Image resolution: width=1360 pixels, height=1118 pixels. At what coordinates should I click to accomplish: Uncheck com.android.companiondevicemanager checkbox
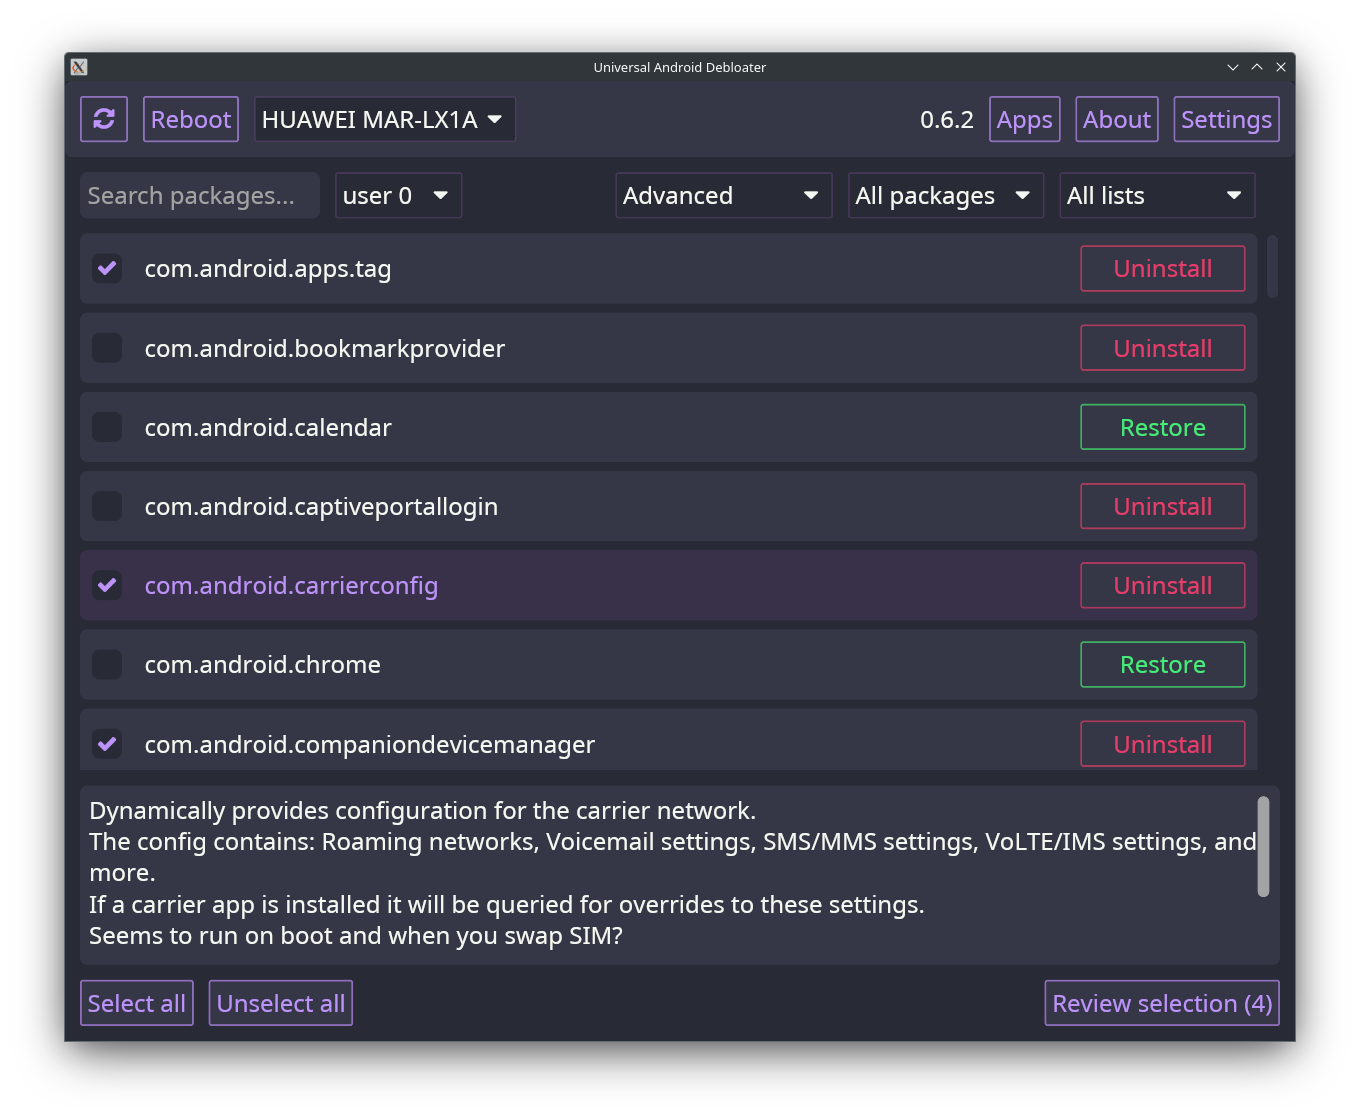(x=107, y=744)
